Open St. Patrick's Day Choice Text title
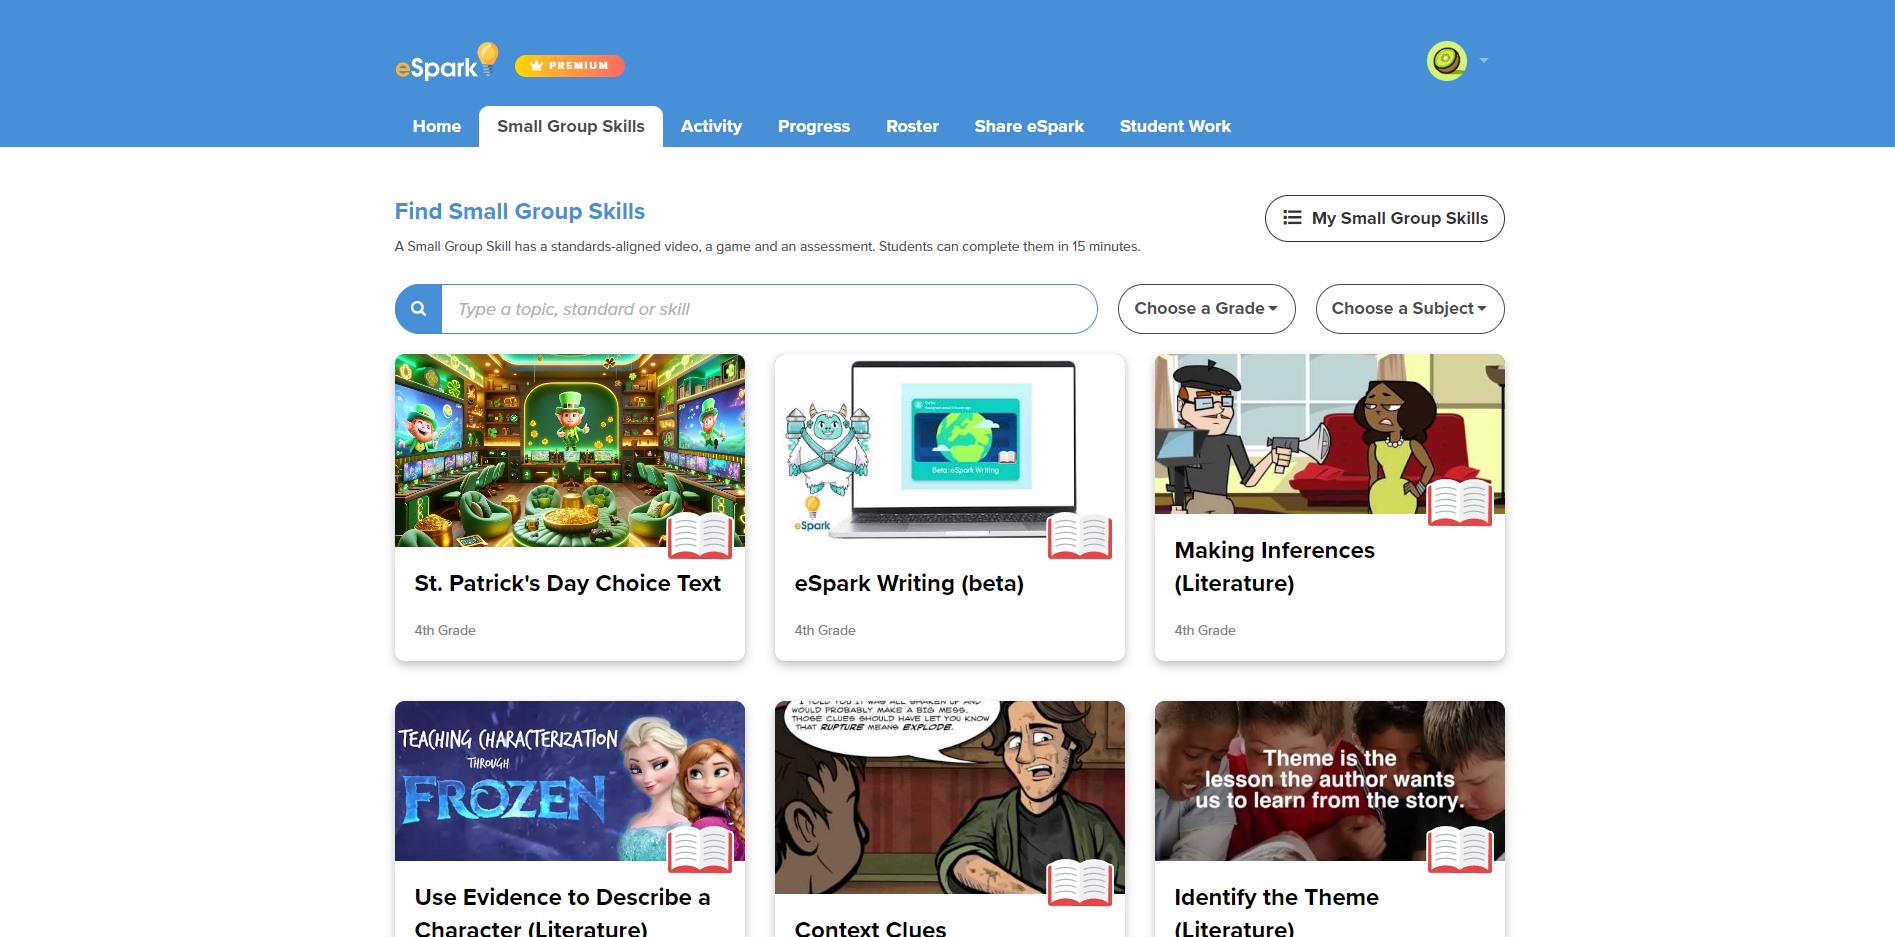 tap(567, 583)
